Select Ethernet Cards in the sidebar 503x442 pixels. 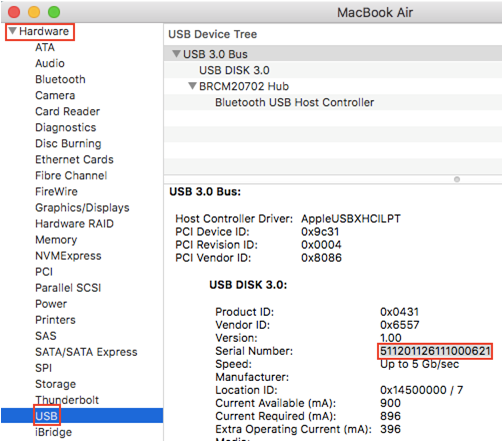(x=74, y=159)
